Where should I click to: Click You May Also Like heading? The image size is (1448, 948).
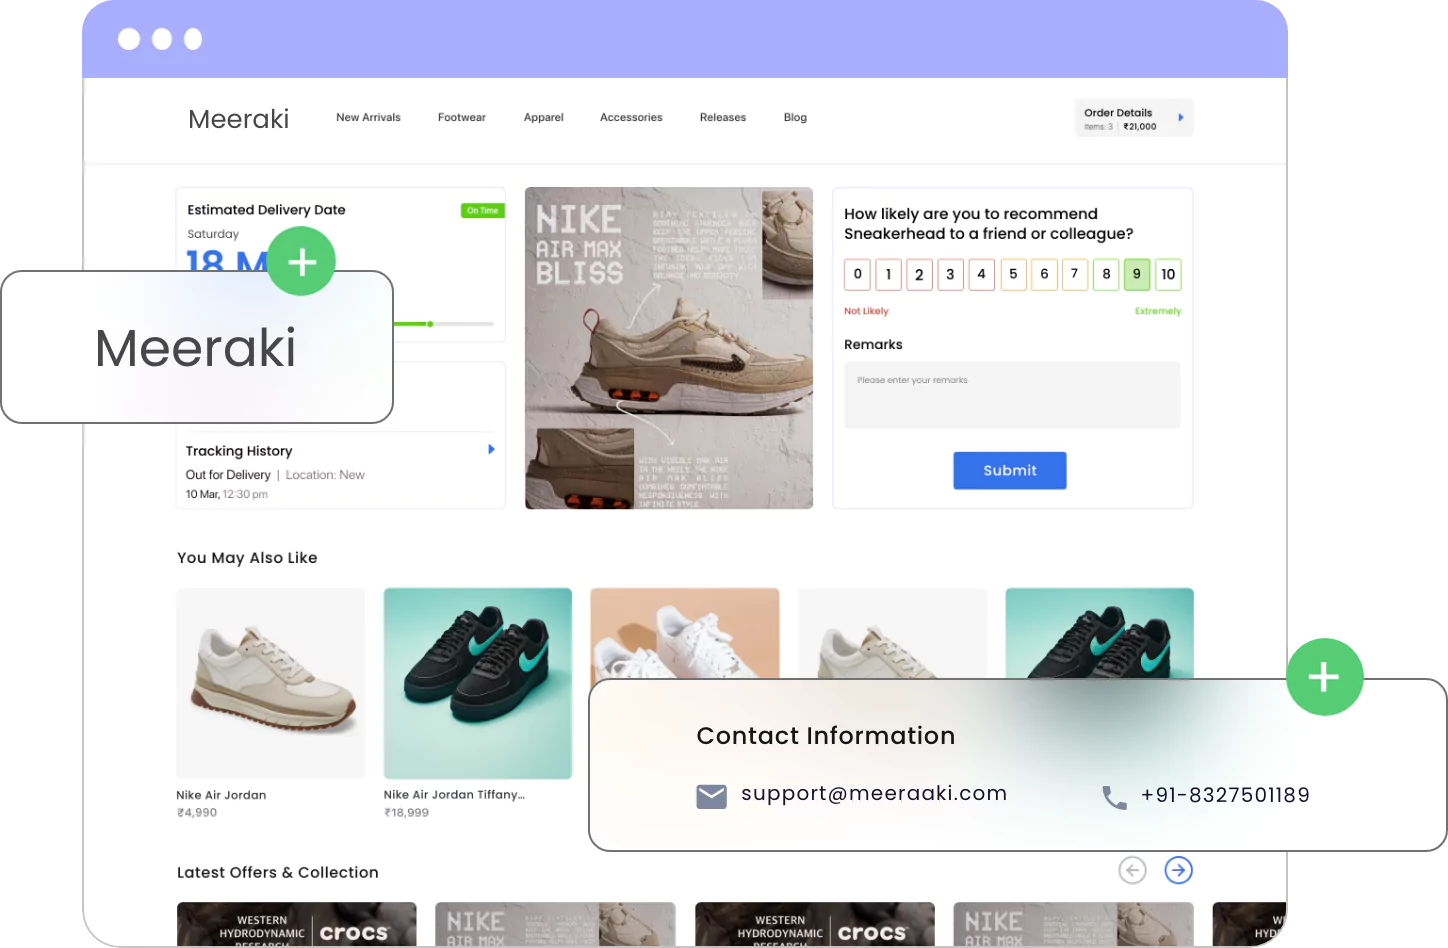point(247,558)
